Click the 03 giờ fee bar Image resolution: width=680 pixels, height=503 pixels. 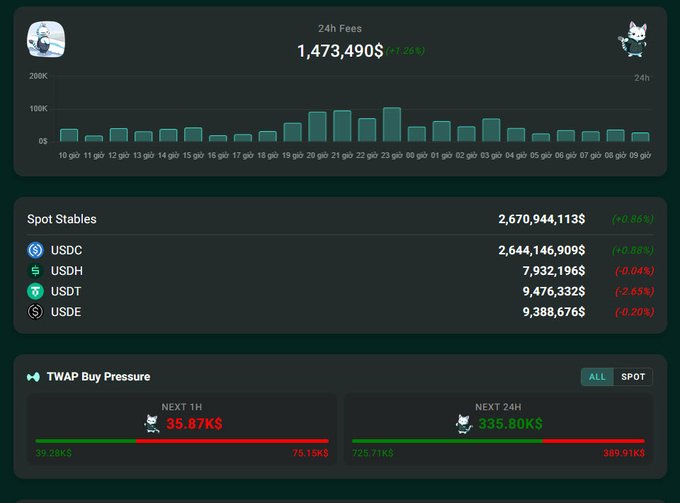click(491, 130)
